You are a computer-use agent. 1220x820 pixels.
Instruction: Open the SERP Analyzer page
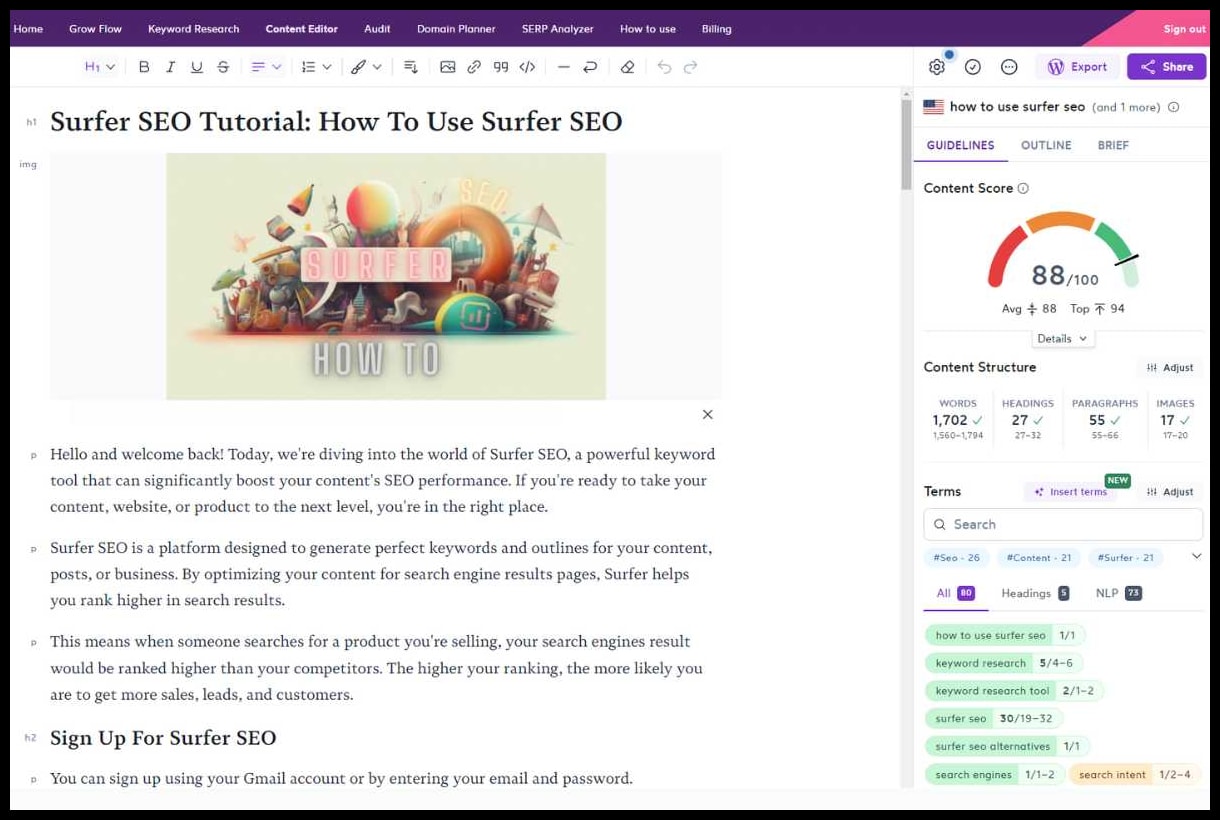pyautogui.click(x=558, y=29)
